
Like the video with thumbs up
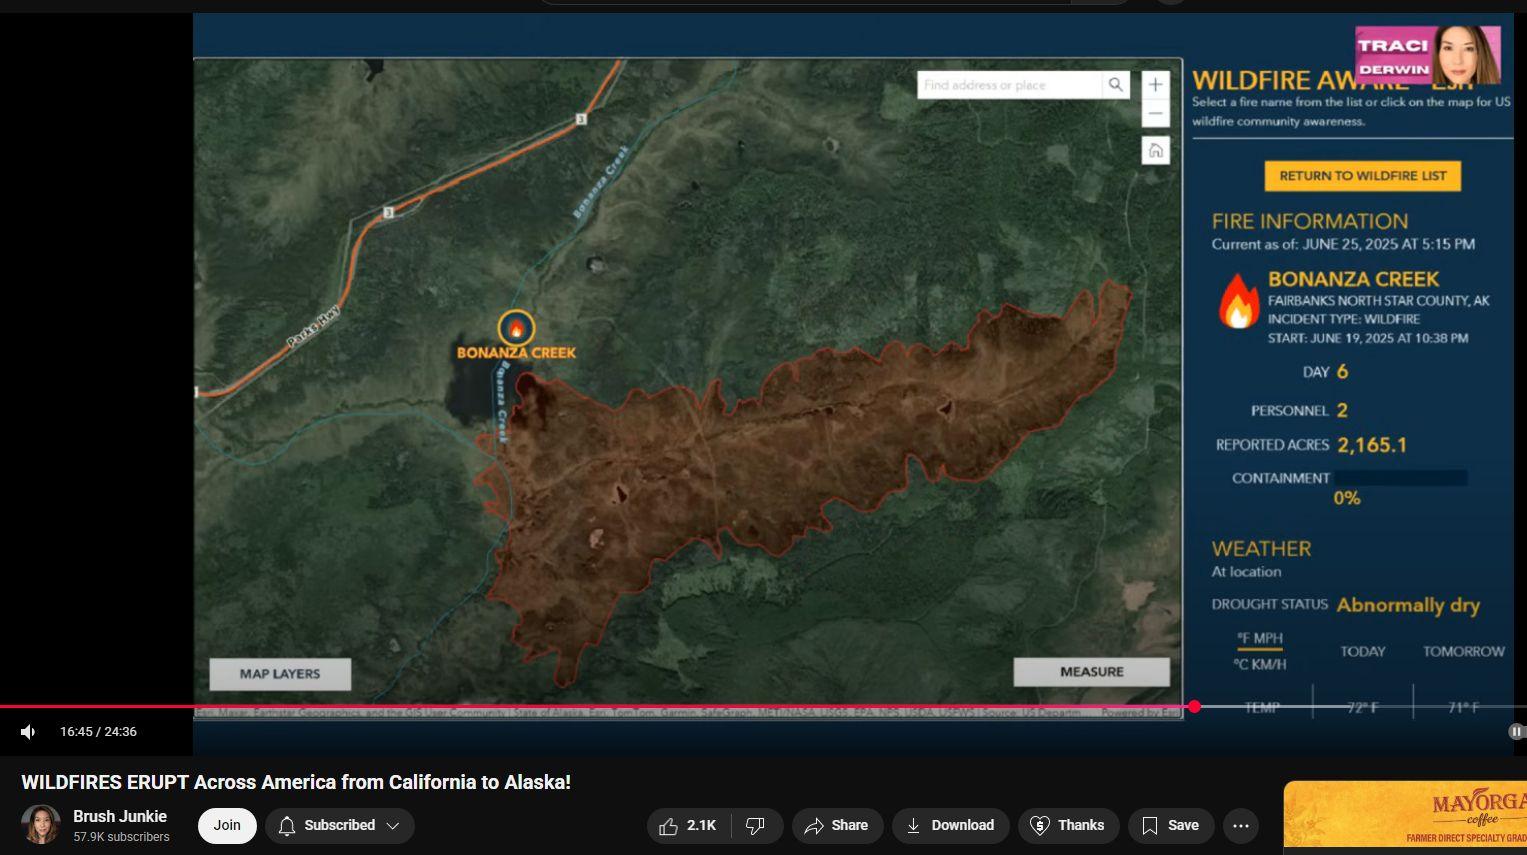click(x=689, y=825)
